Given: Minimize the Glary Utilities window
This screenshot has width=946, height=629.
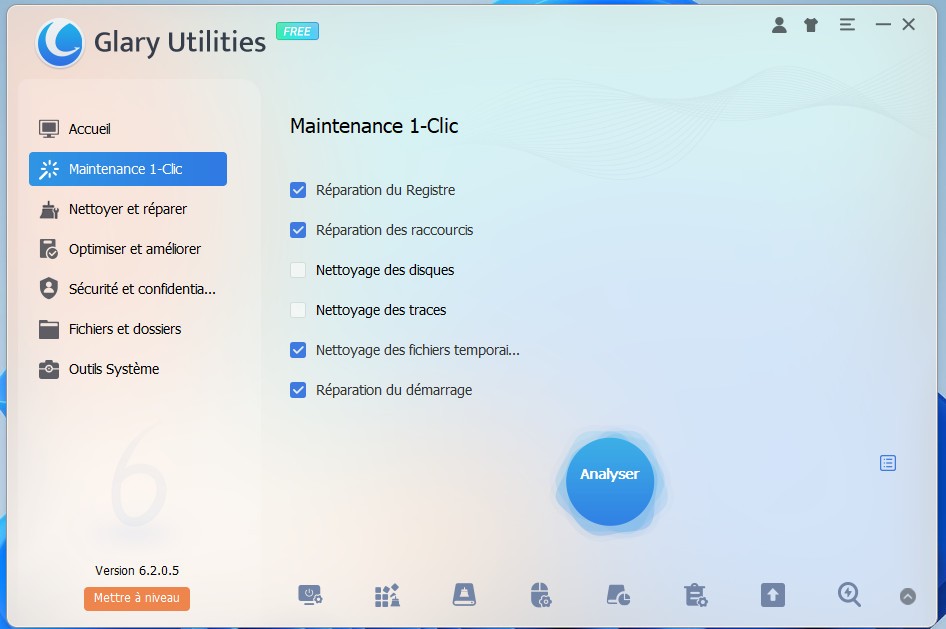Looking at the screenshot, I should 883,25.
